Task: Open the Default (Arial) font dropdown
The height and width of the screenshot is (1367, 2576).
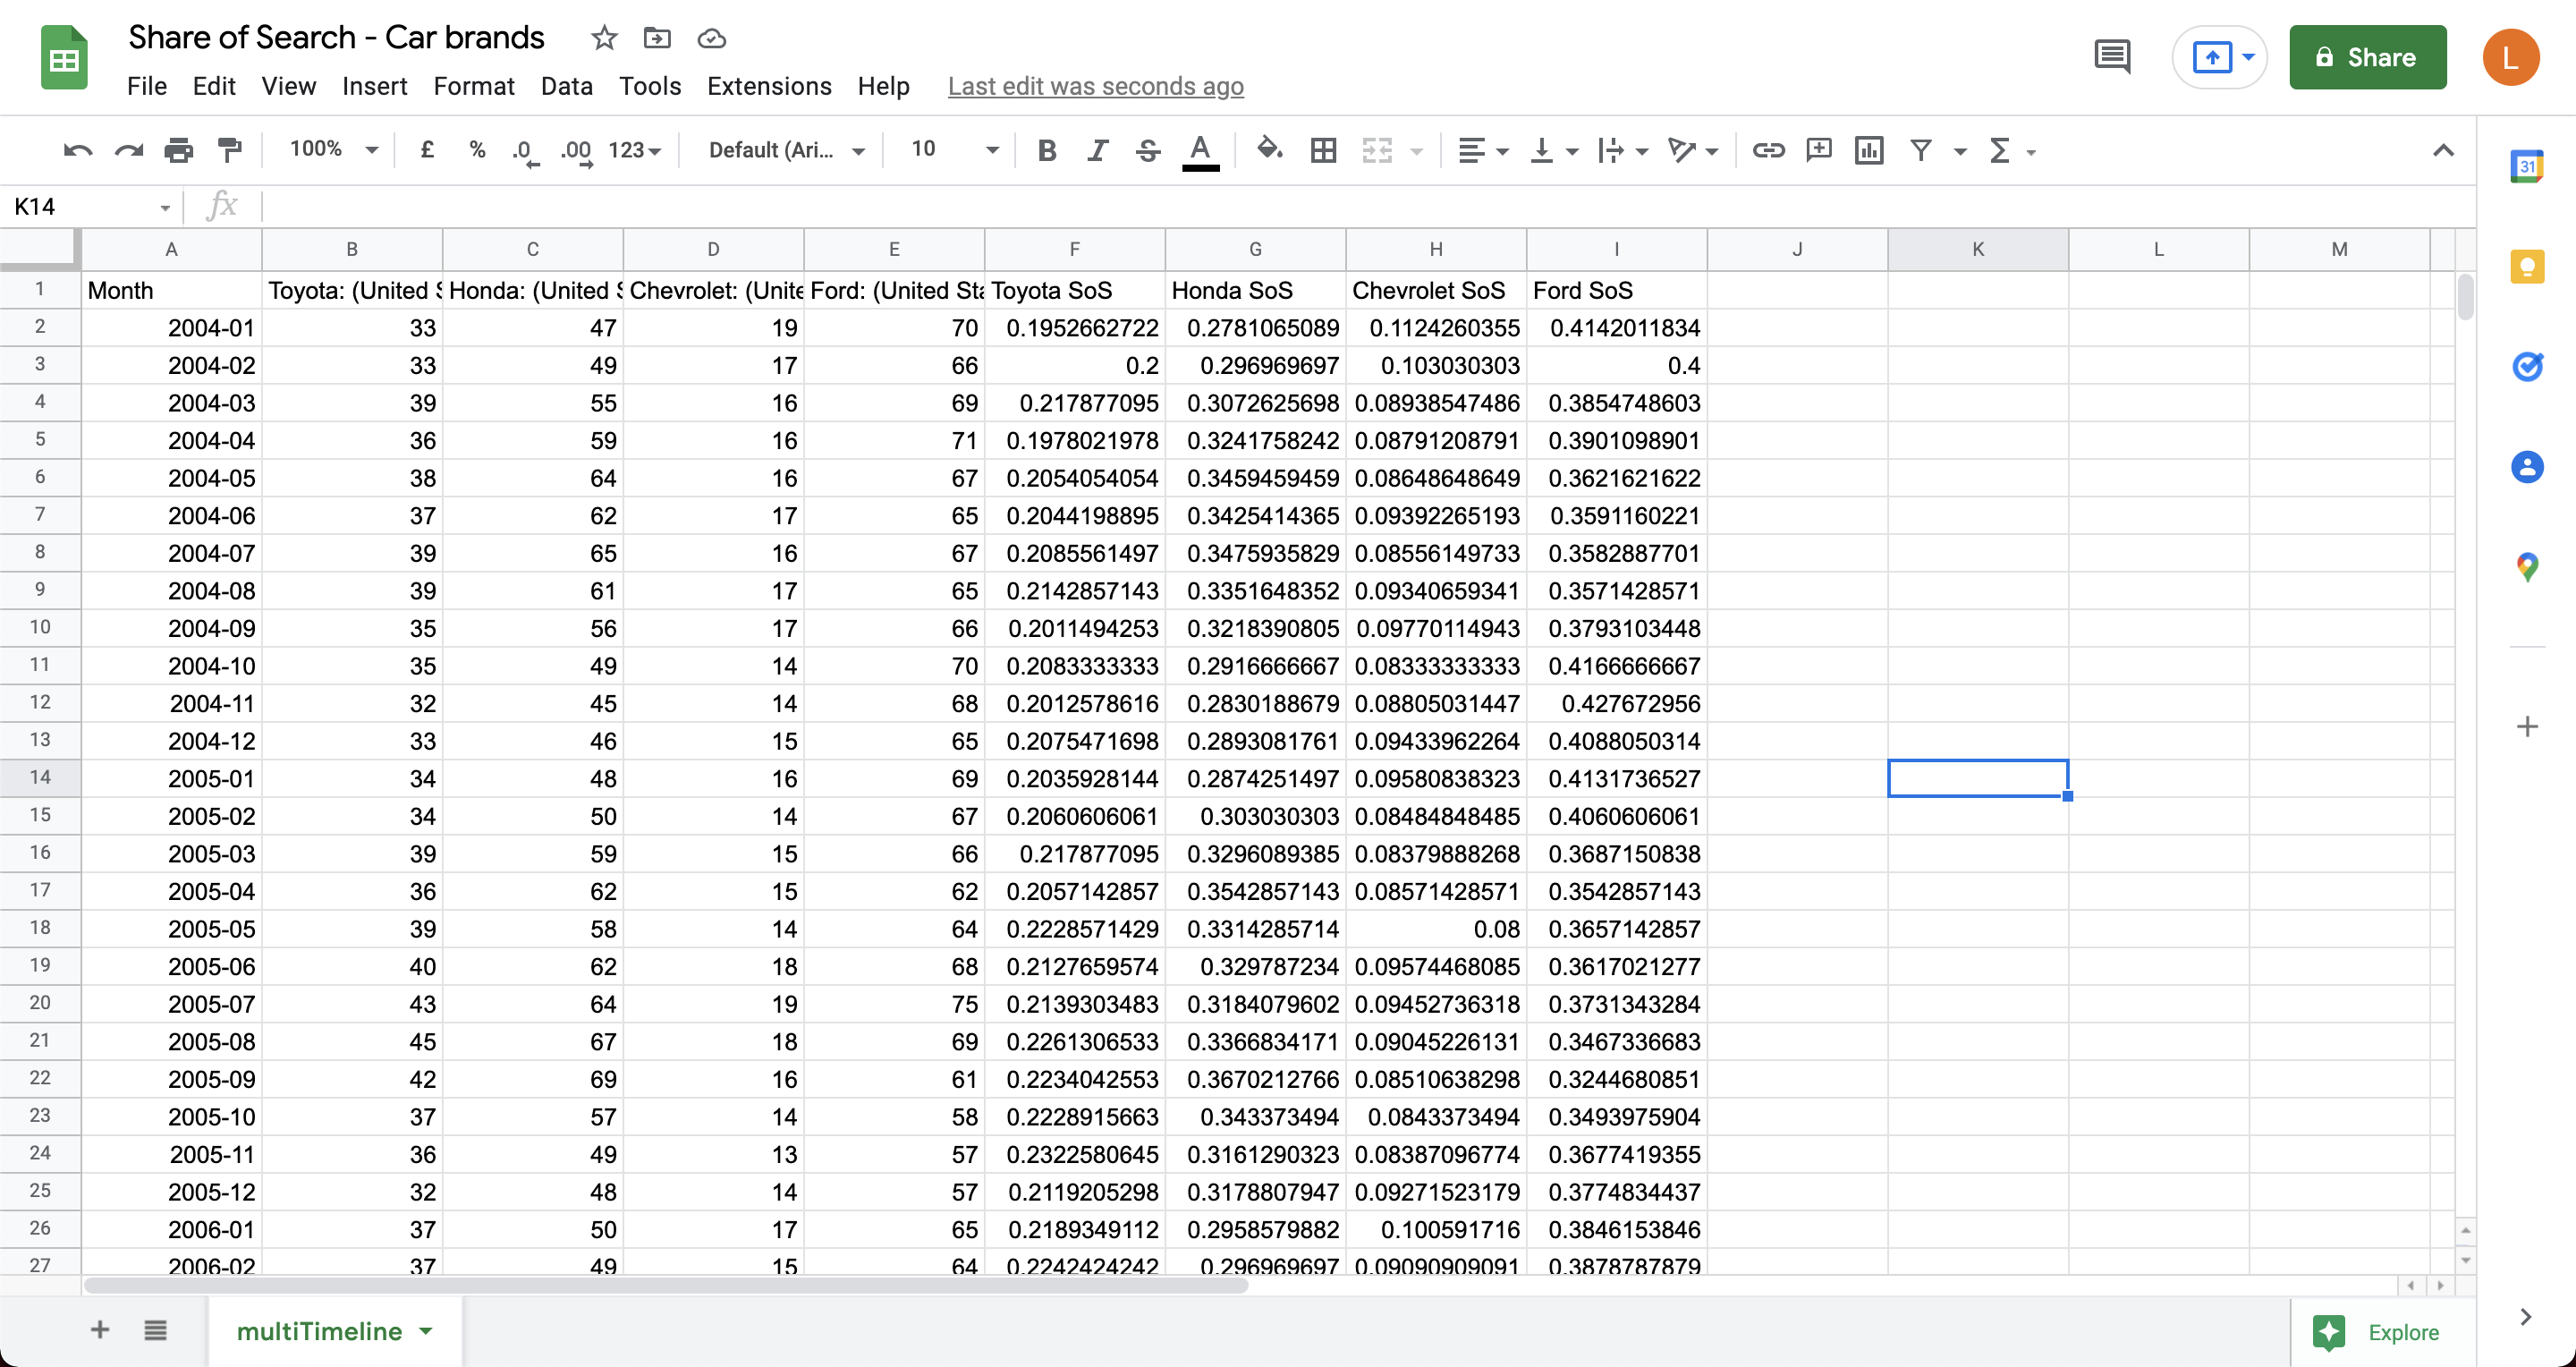Action: pos(786,150)
